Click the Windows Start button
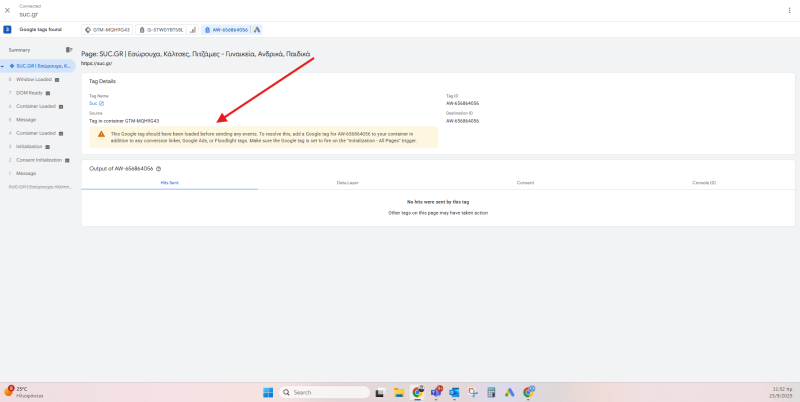800x402 pixels. pos(268,392)
